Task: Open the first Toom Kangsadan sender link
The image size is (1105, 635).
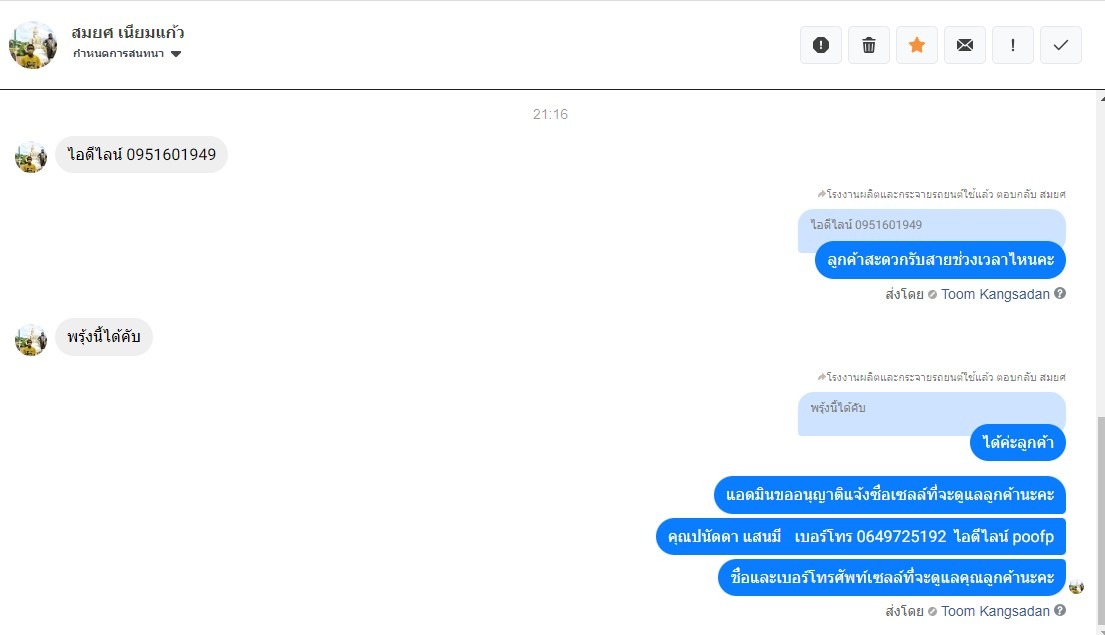Action: (x=995, y=294)
